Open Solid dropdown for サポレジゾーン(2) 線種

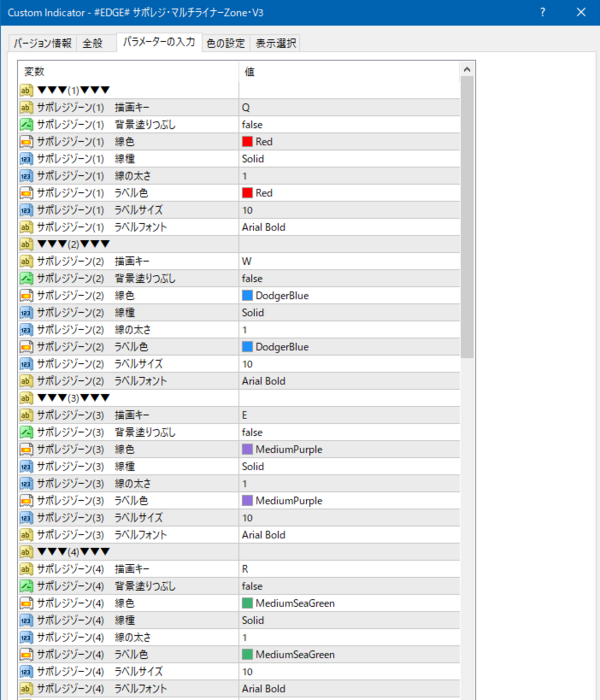pos(349,312)
